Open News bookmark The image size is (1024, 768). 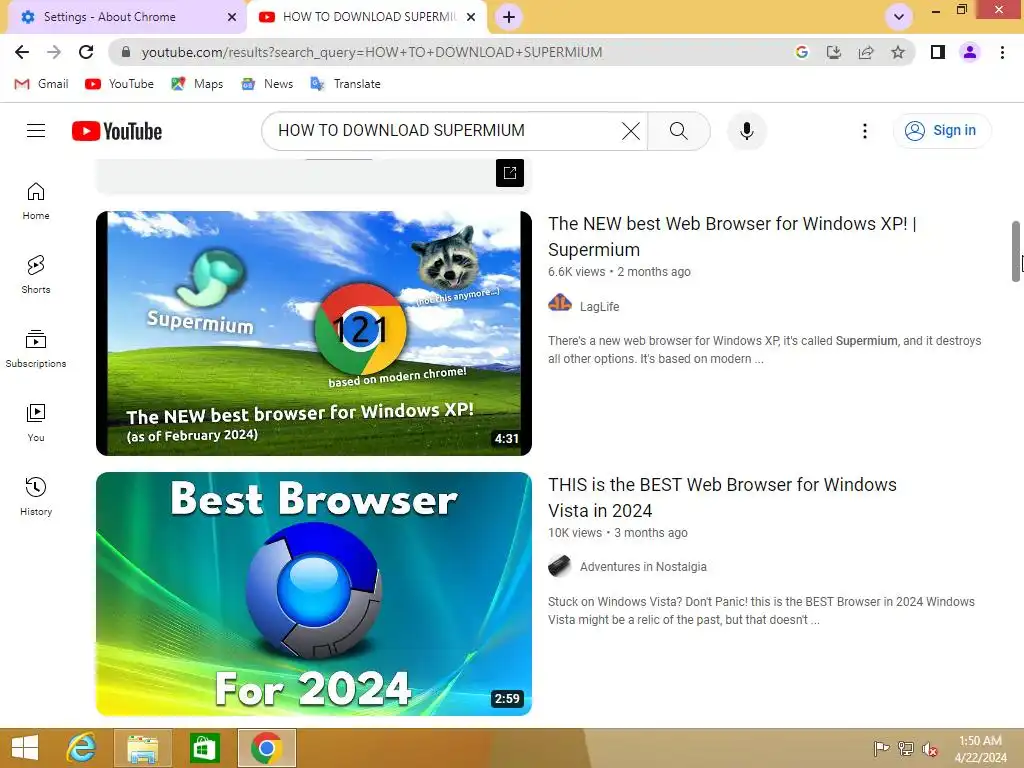(x=267, y=84)
